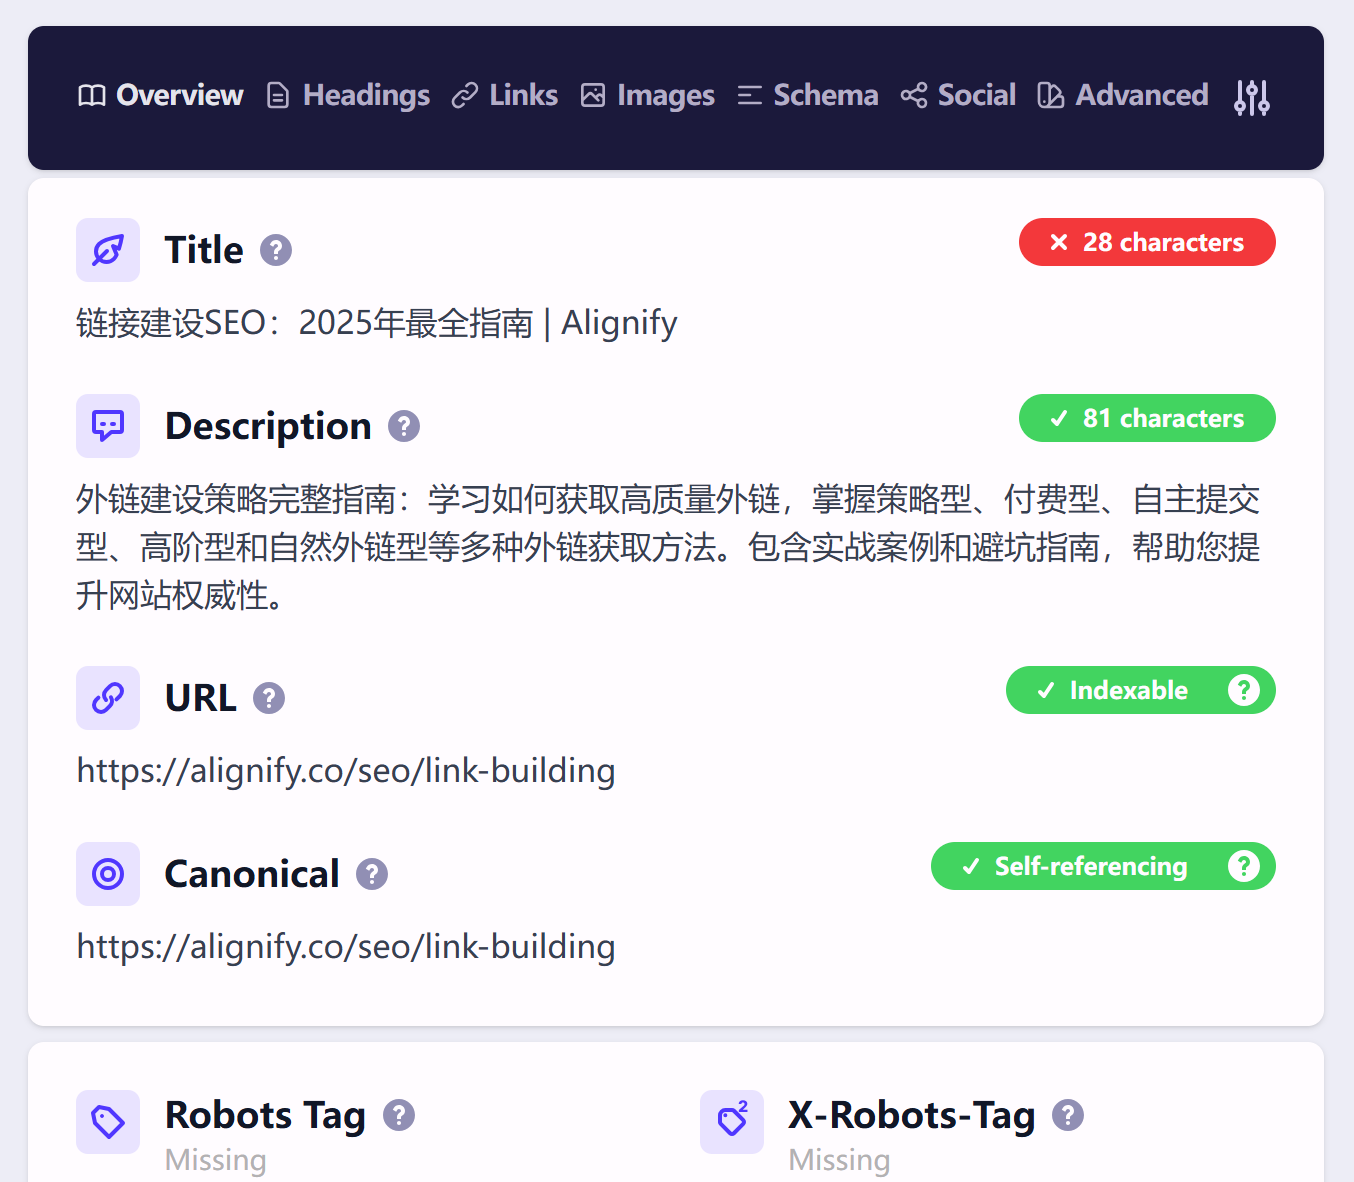Click the Canonical target icon
Image resolution: width=1354 pixels, height=1182 pixels.
107,874
